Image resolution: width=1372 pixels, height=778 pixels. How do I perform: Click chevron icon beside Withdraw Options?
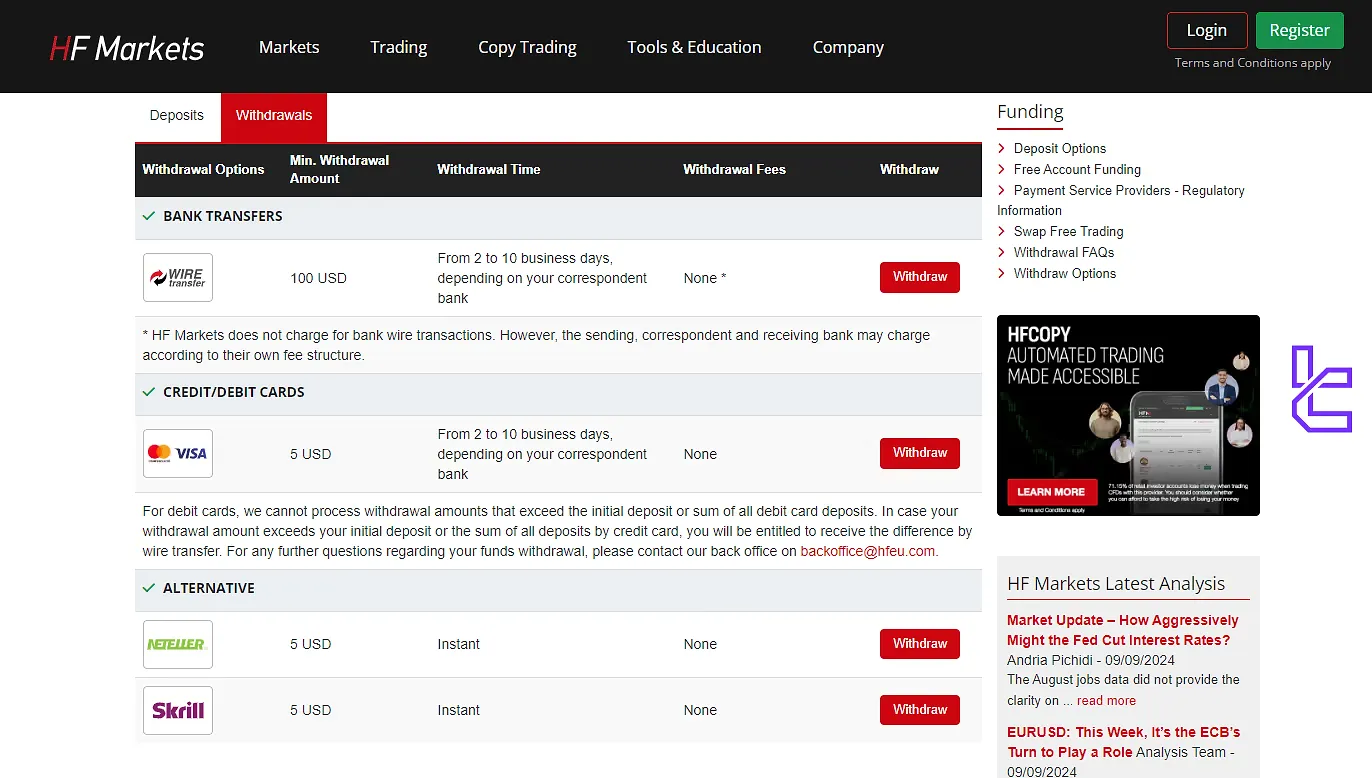point(1002,273)
